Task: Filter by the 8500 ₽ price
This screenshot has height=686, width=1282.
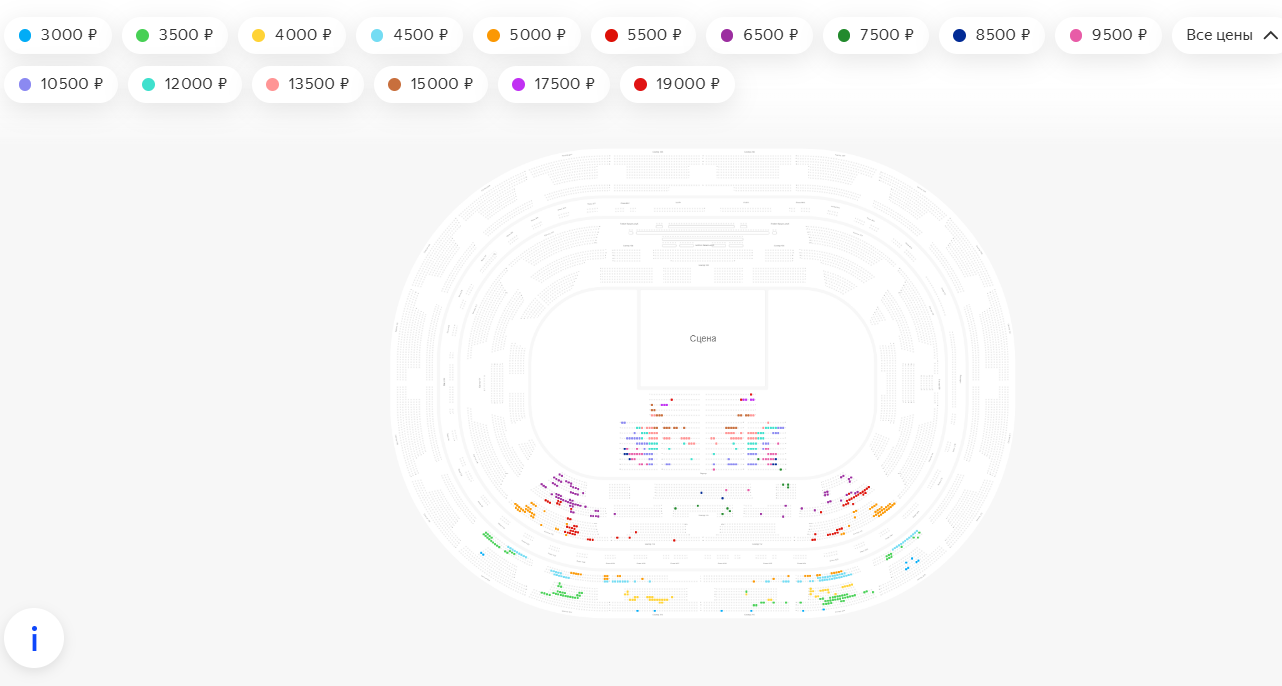Action: click(x=992, y=35)
